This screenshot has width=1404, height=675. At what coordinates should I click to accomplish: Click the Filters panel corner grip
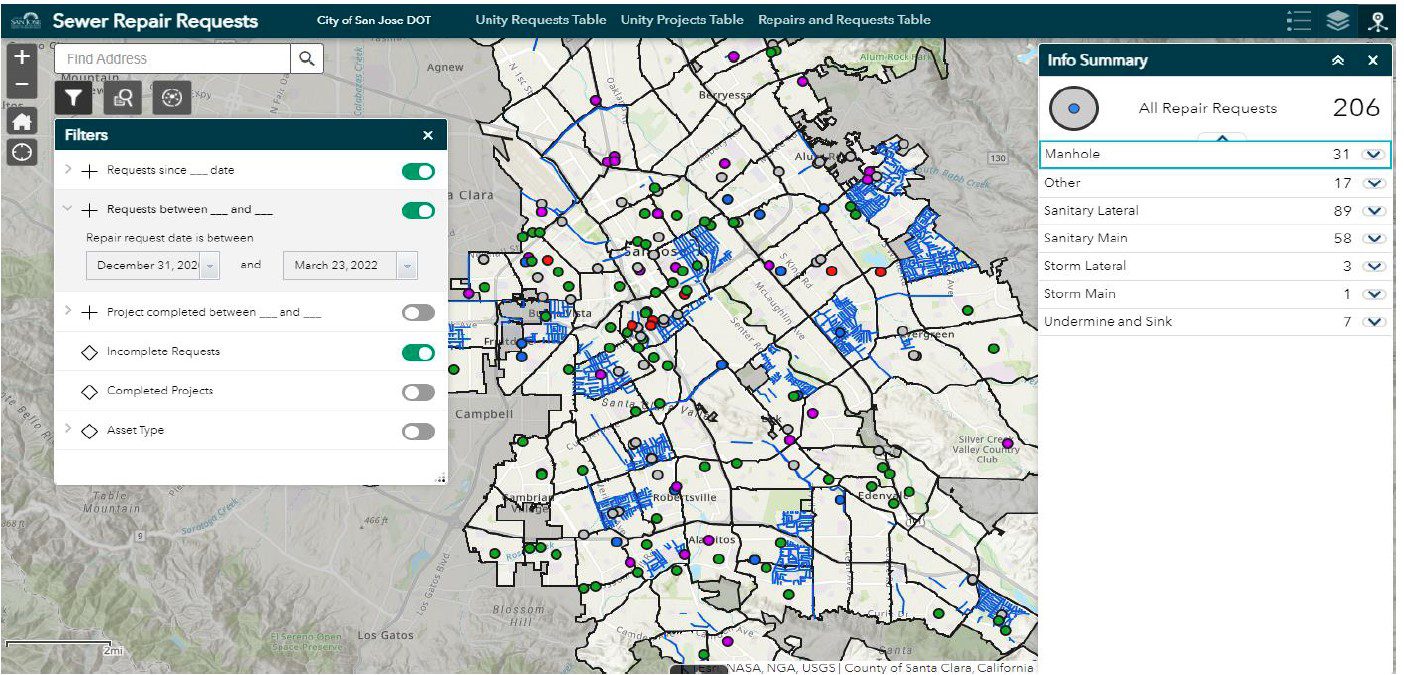(x=441, y=479)
